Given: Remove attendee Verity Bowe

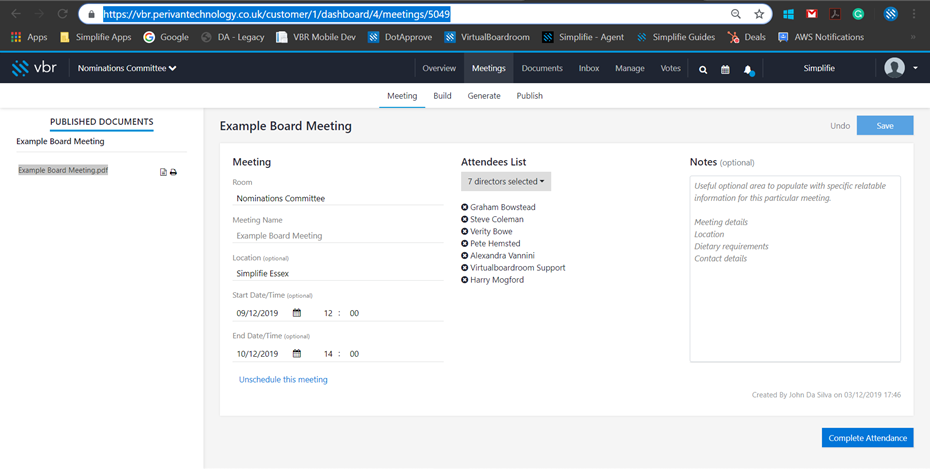Looking at the screenshot, I should point(464,231).
